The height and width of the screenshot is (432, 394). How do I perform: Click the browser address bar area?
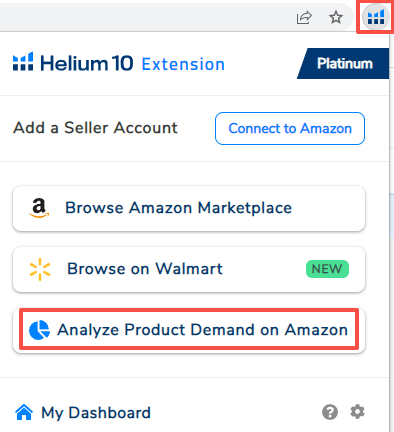tap(145, 17)
